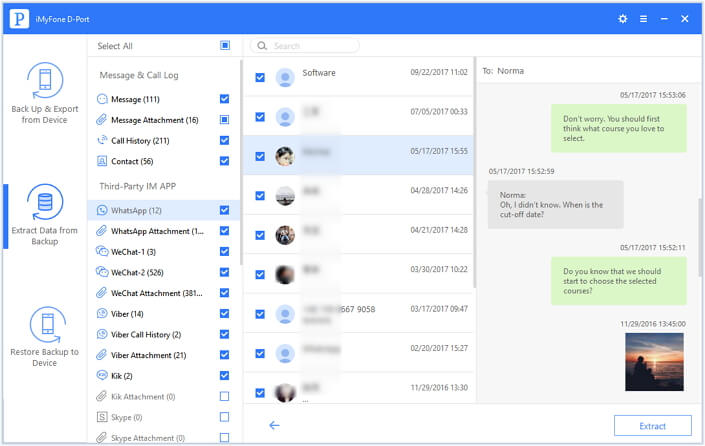Open the conversation dated 07/05/2017 00:33
Image resolution: width=705 pixels, height=446 pixels.
[x=358, y=116]
